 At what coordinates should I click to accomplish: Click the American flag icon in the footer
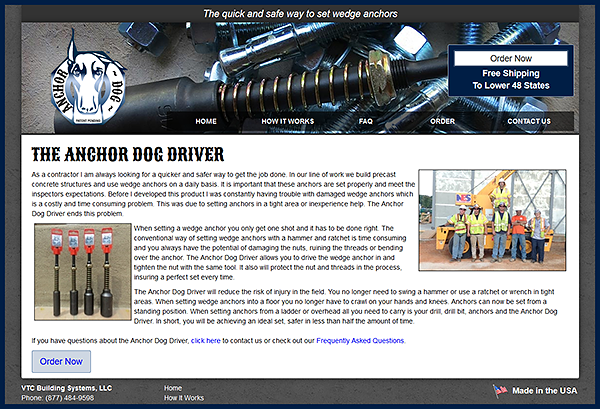(501, 391)
